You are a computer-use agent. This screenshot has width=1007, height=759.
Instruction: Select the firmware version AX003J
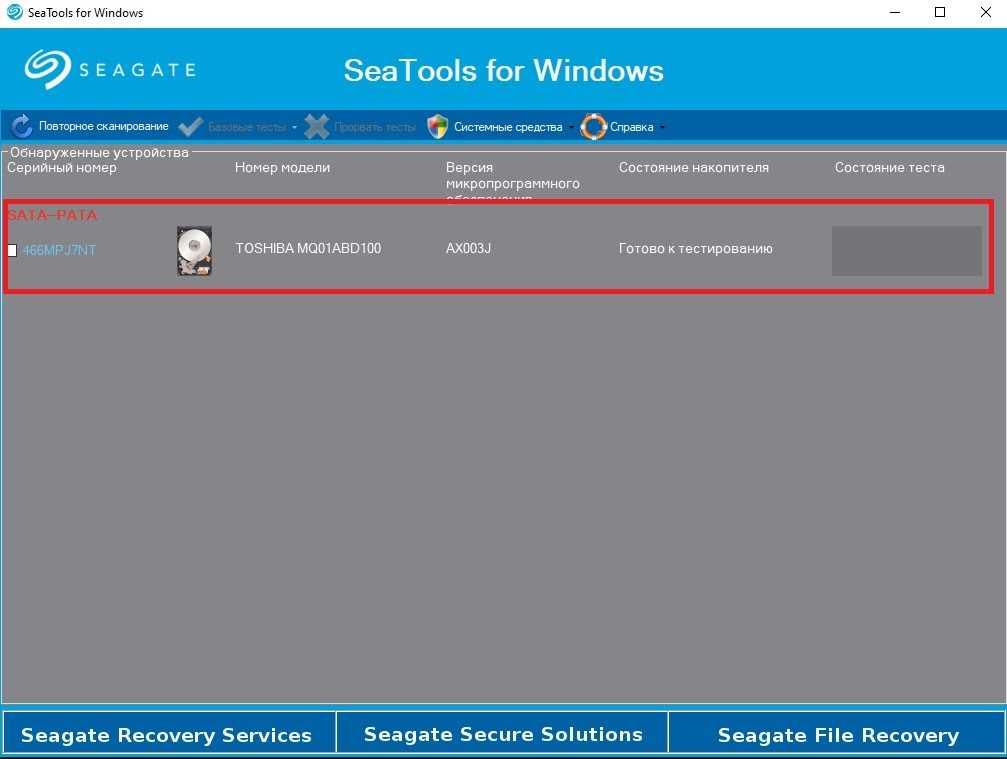(x=468, y=249)
